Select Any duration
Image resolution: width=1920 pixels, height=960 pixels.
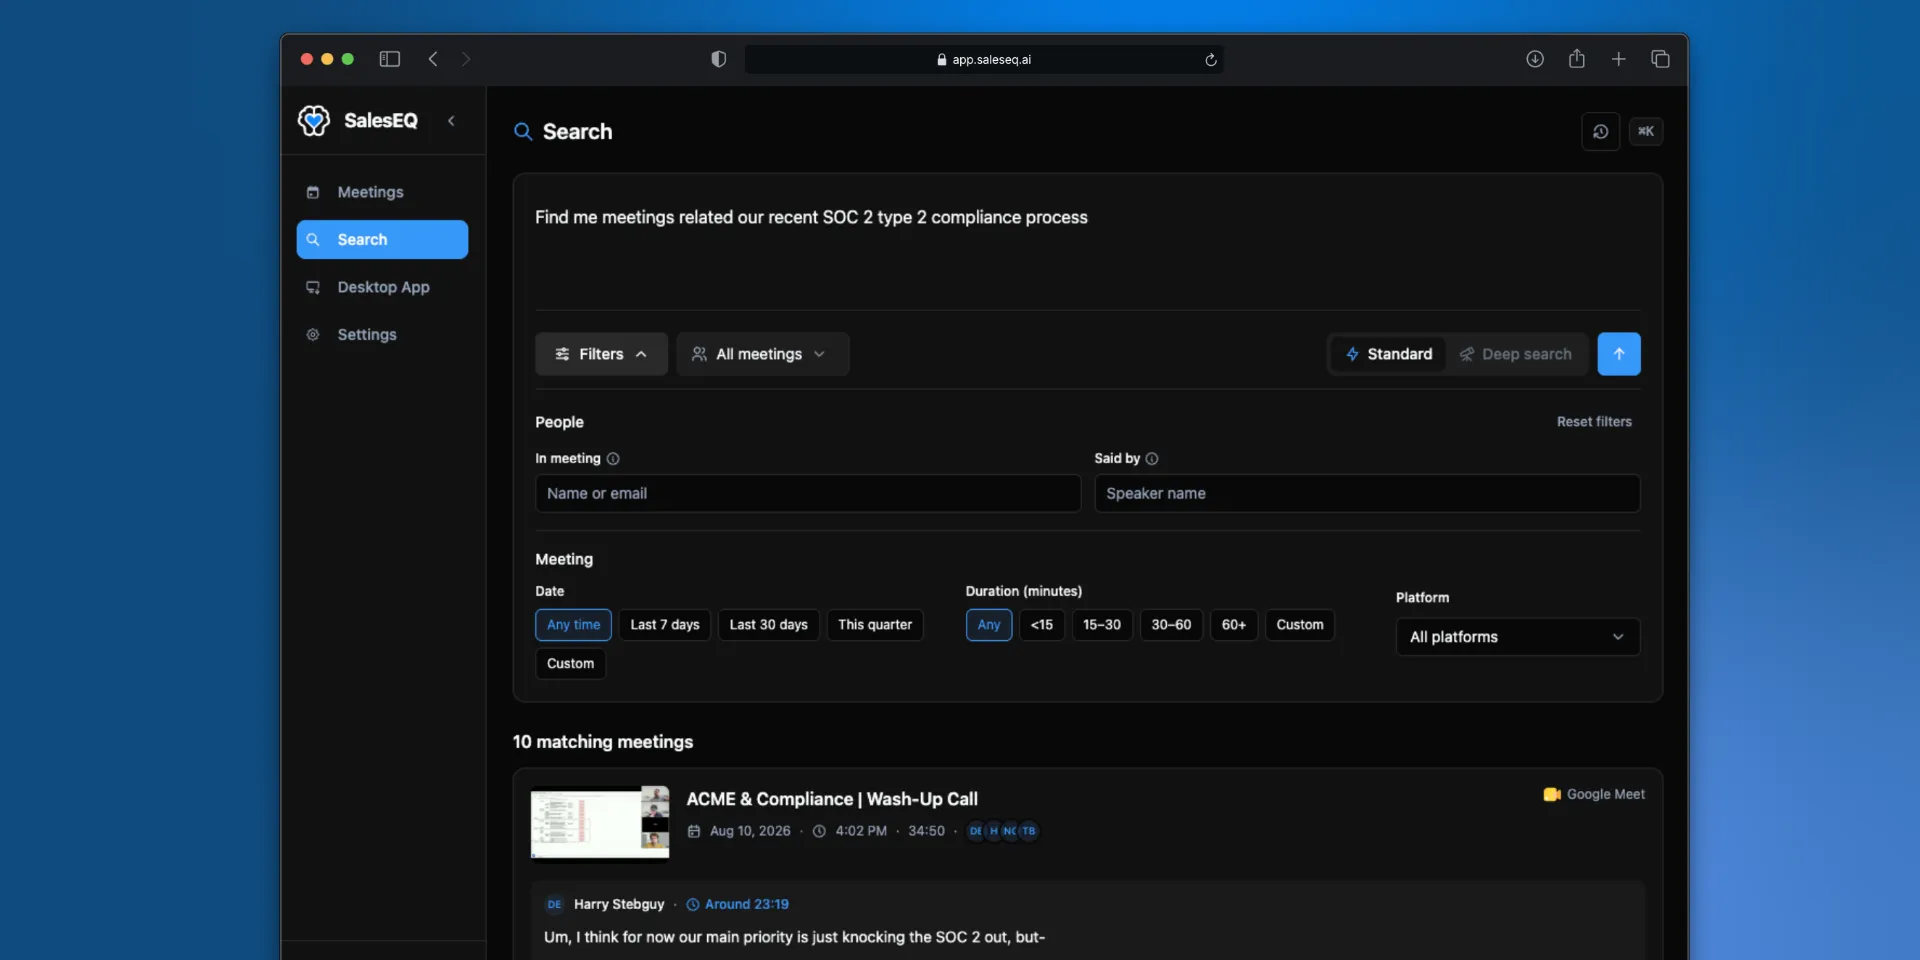click(x=989, y=625)
